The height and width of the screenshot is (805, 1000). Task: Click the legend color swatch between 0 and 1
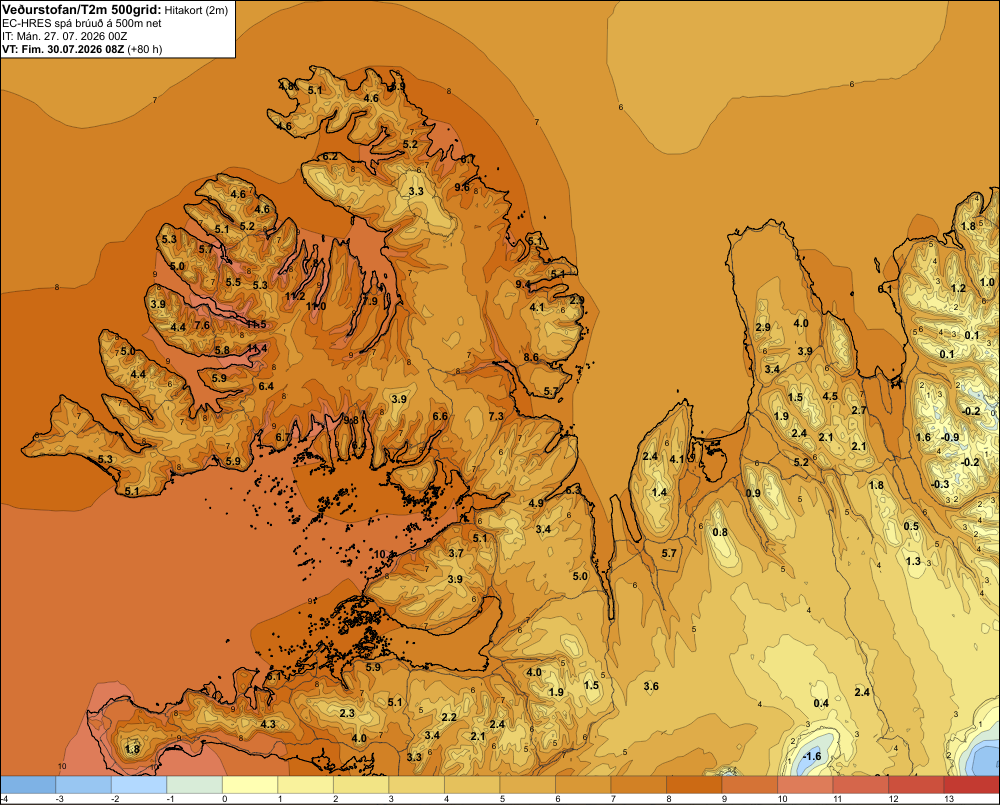click(250, 785)
